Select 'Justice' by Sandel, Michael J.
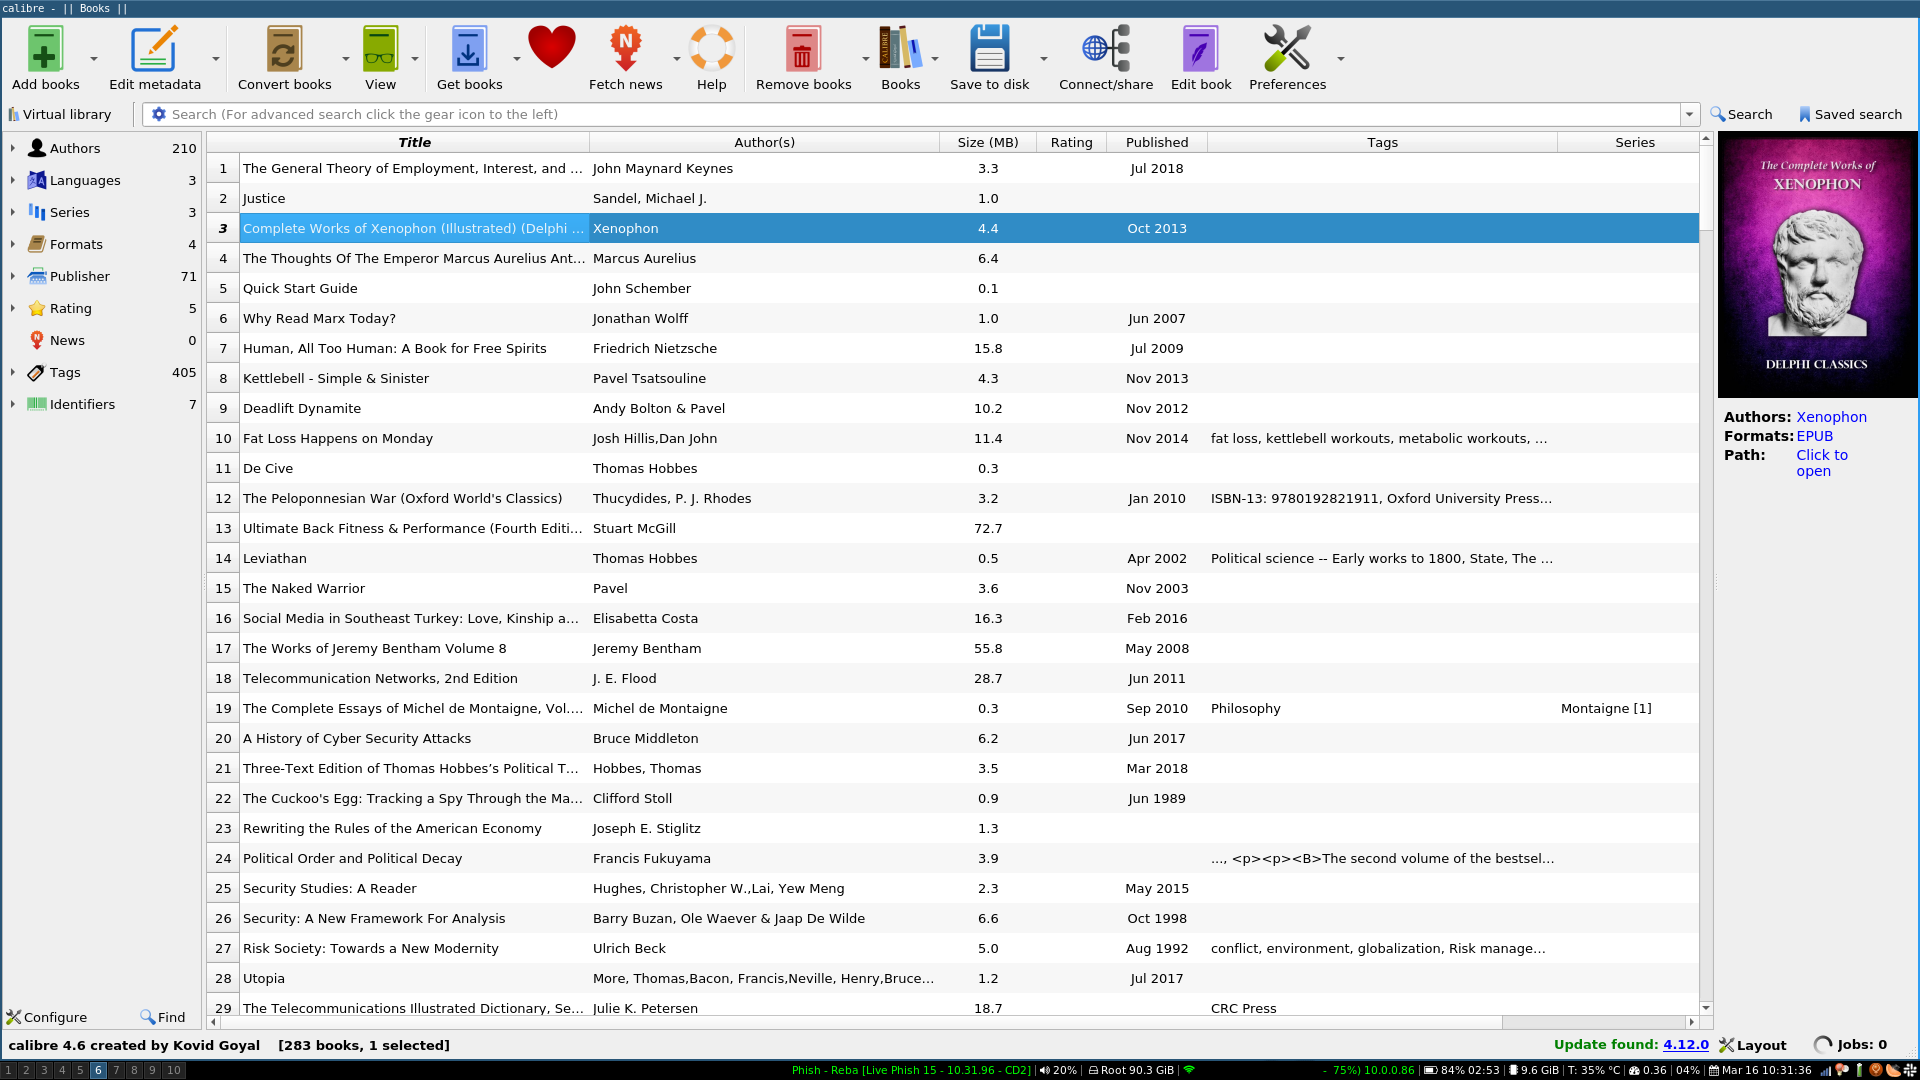 pyautogui.click(x=953, y=198)
